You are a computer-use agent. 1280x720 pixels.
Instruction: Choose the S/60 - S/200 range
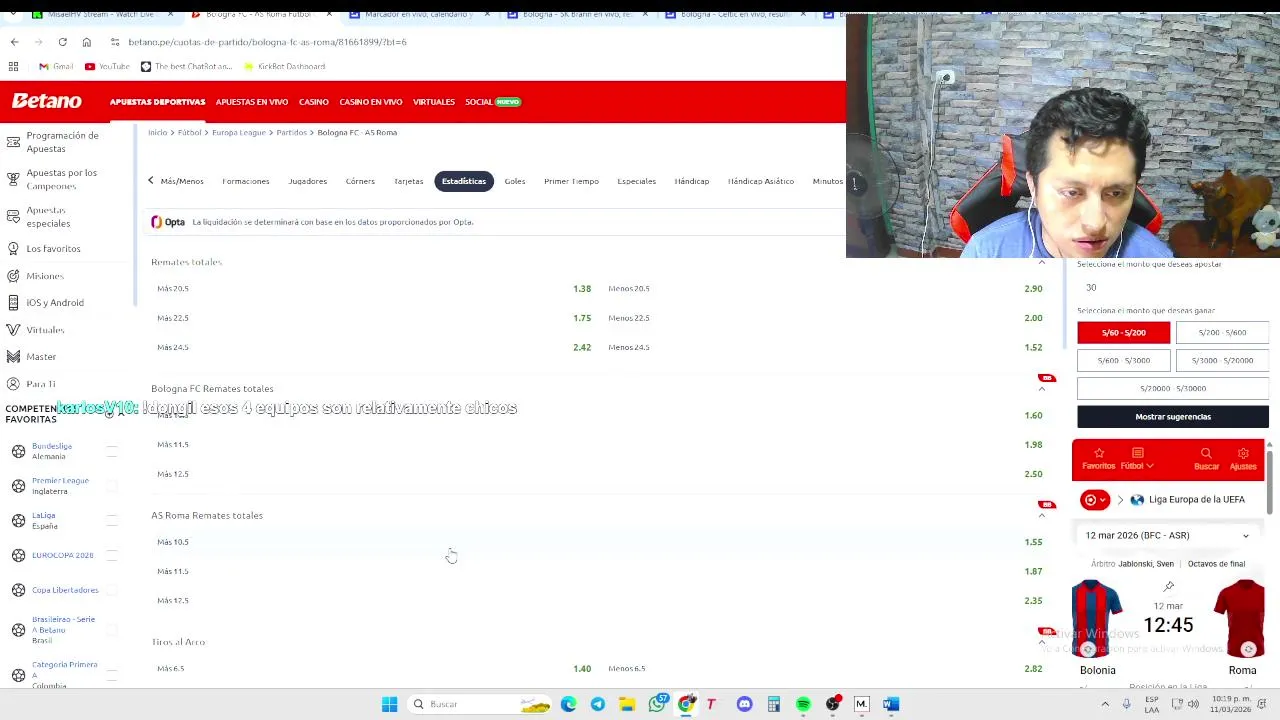point(1124,332)
